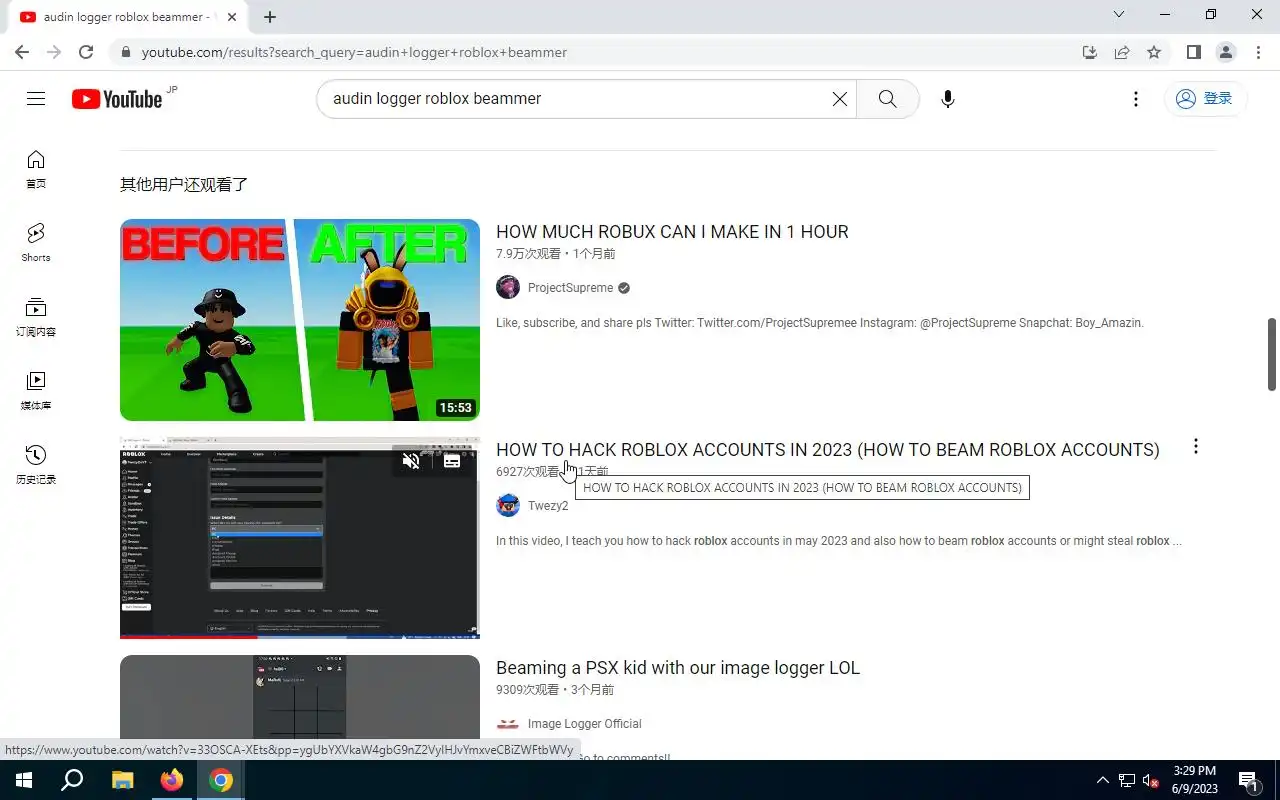This screenshot has height=800, width=1280.
Task: Open a new browser tab with plus
Action: click(270, 17)
